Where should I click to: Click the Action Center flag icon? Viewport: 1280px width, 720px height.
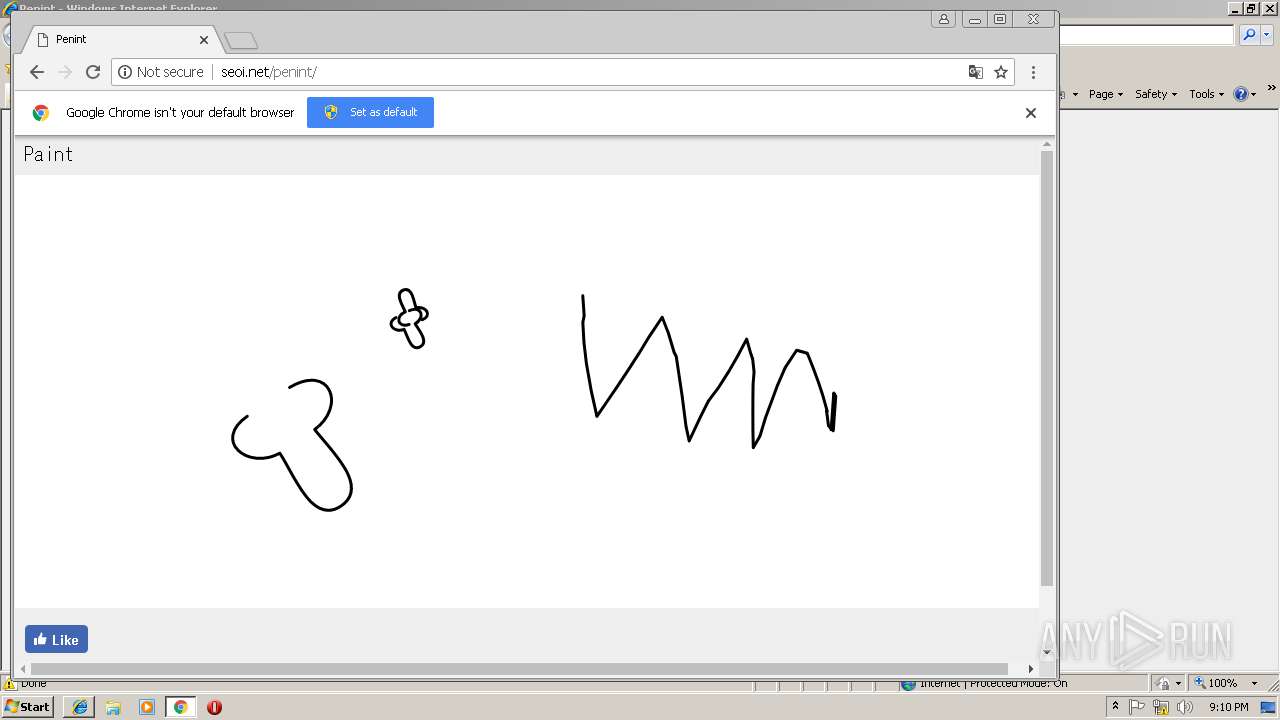[1137, 707]
